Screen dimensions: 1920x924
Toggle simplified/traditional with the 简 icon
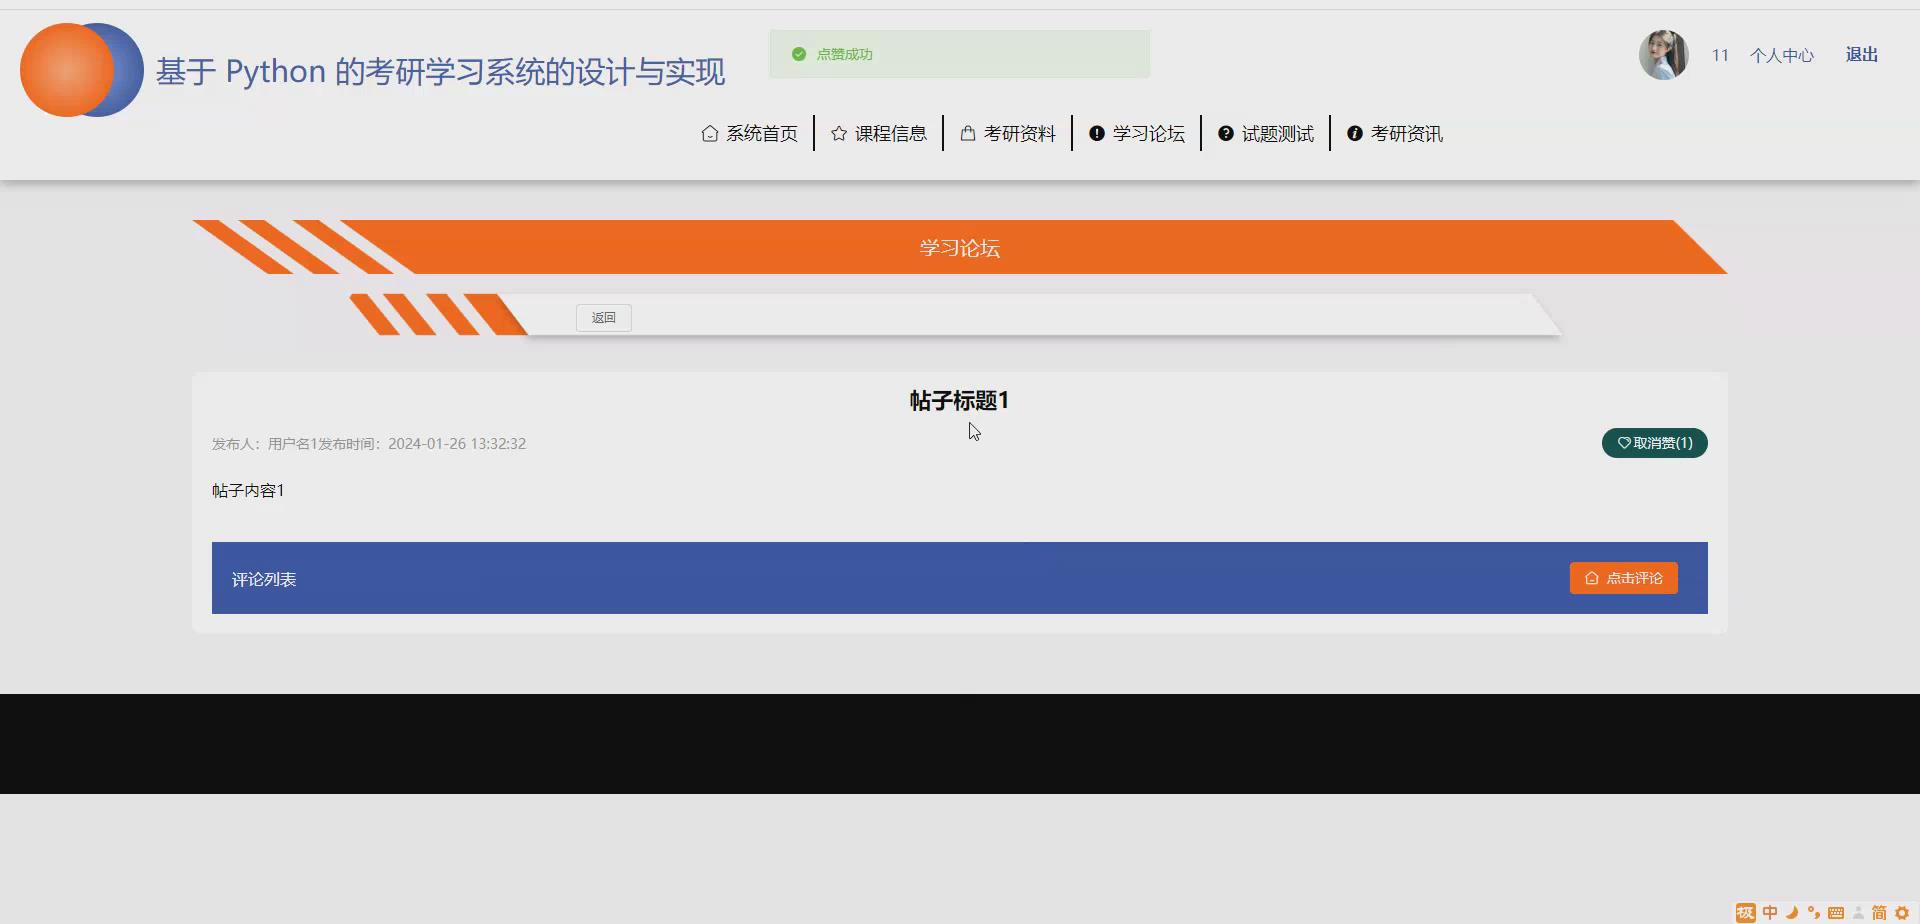1880,912
